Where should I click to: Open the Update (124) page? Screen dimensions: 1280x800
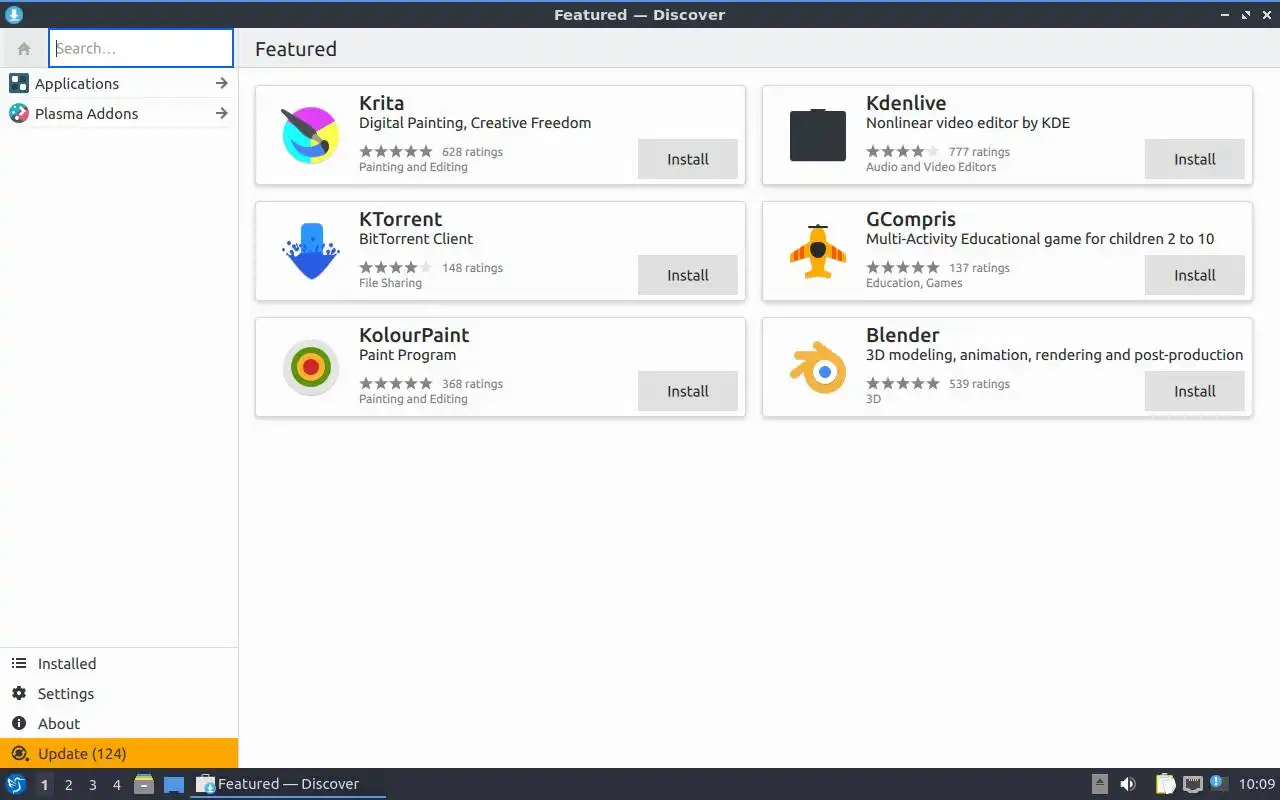coord(119,753)
